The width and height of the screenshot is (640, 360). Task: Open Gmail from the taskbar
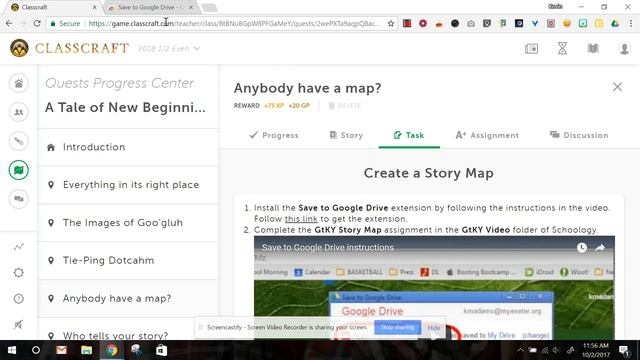(61, 350)
